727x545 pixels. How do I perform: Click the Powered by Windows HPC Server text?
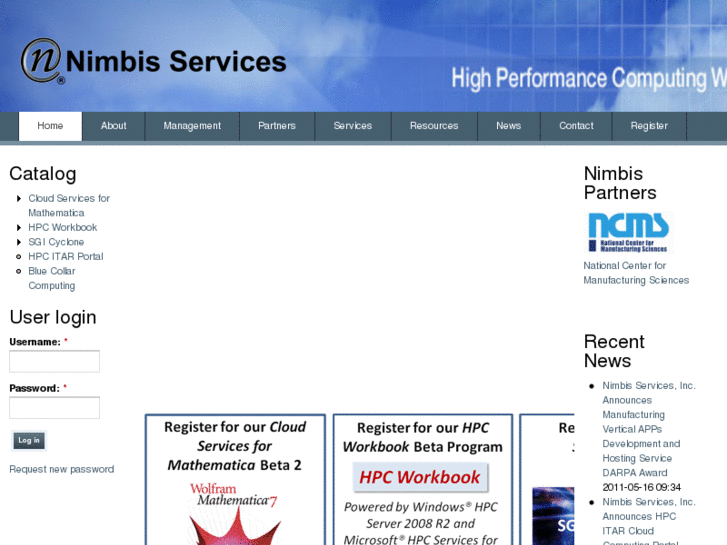[x=421, y=523]
